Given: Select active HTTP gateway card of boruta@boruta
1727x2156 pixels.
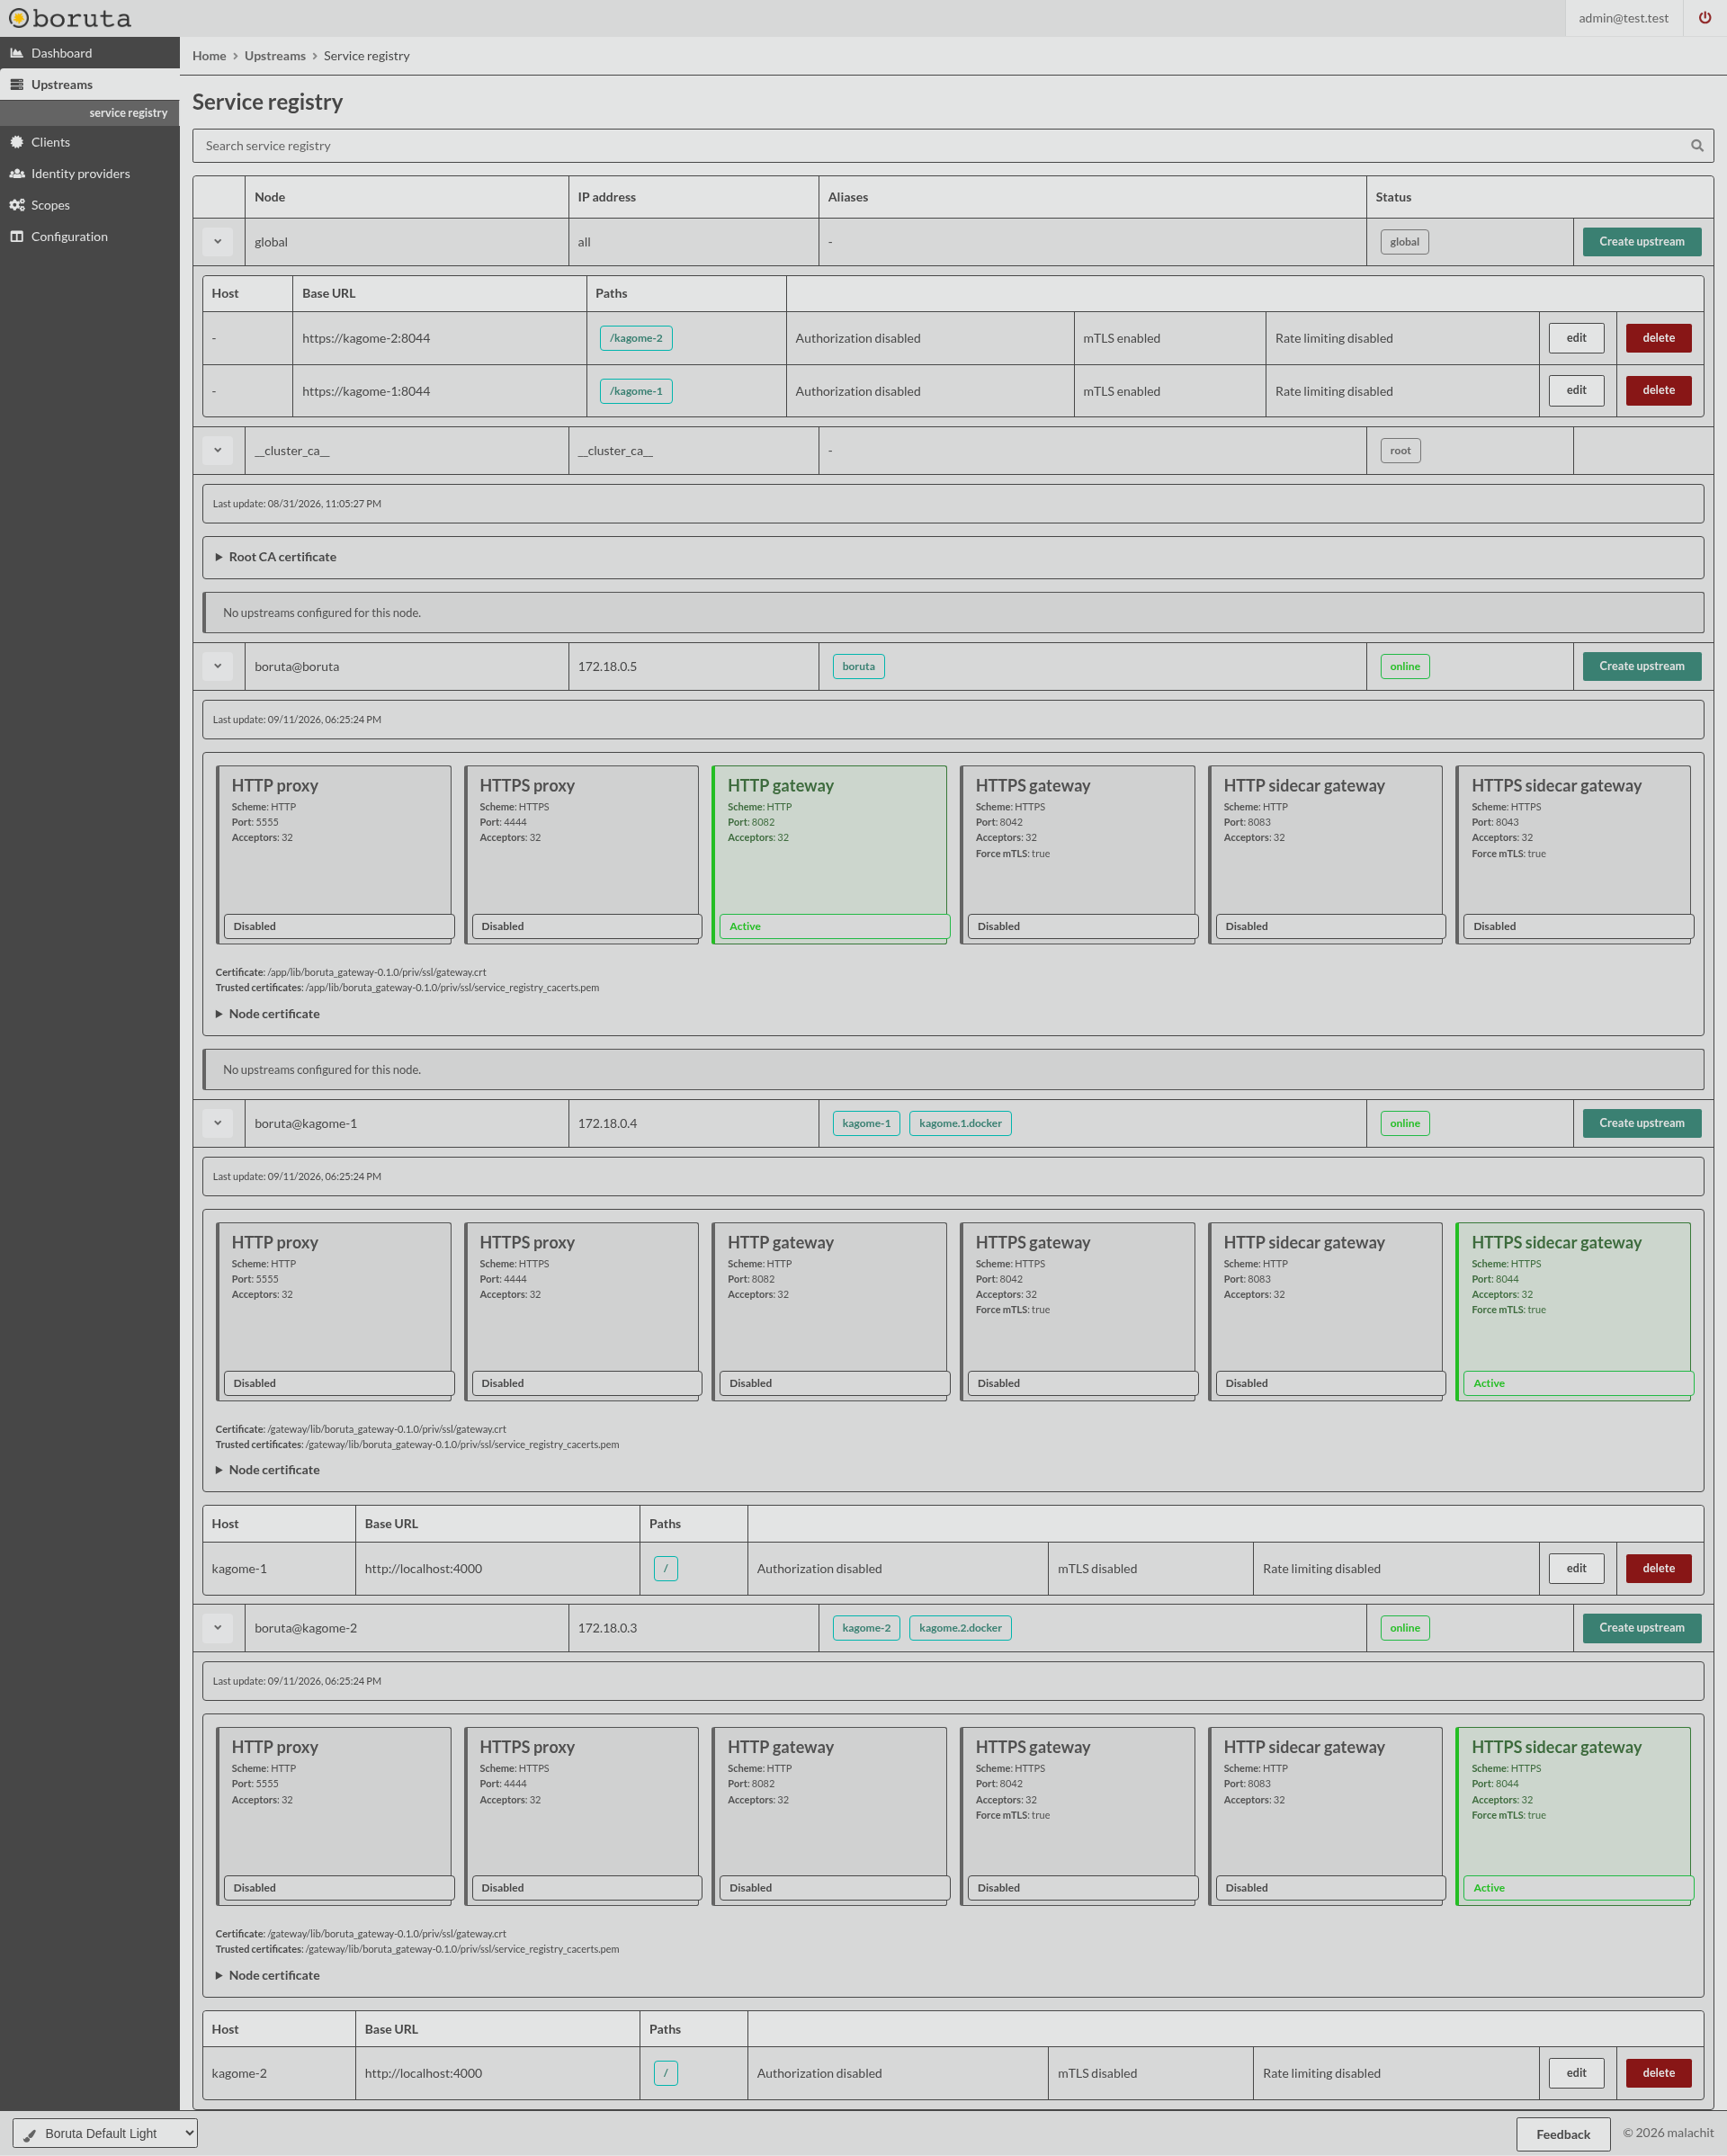Looking at the screenshot, I should [x=830, y=854].
